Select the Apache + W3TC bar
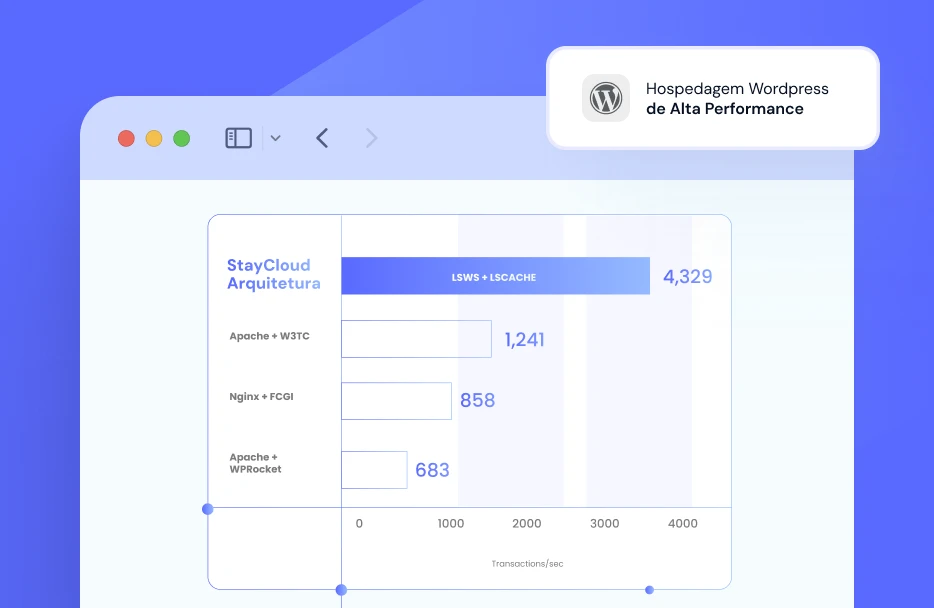This screenshot has width=934, height=608. pyautogui.click(x=416, y=339)
